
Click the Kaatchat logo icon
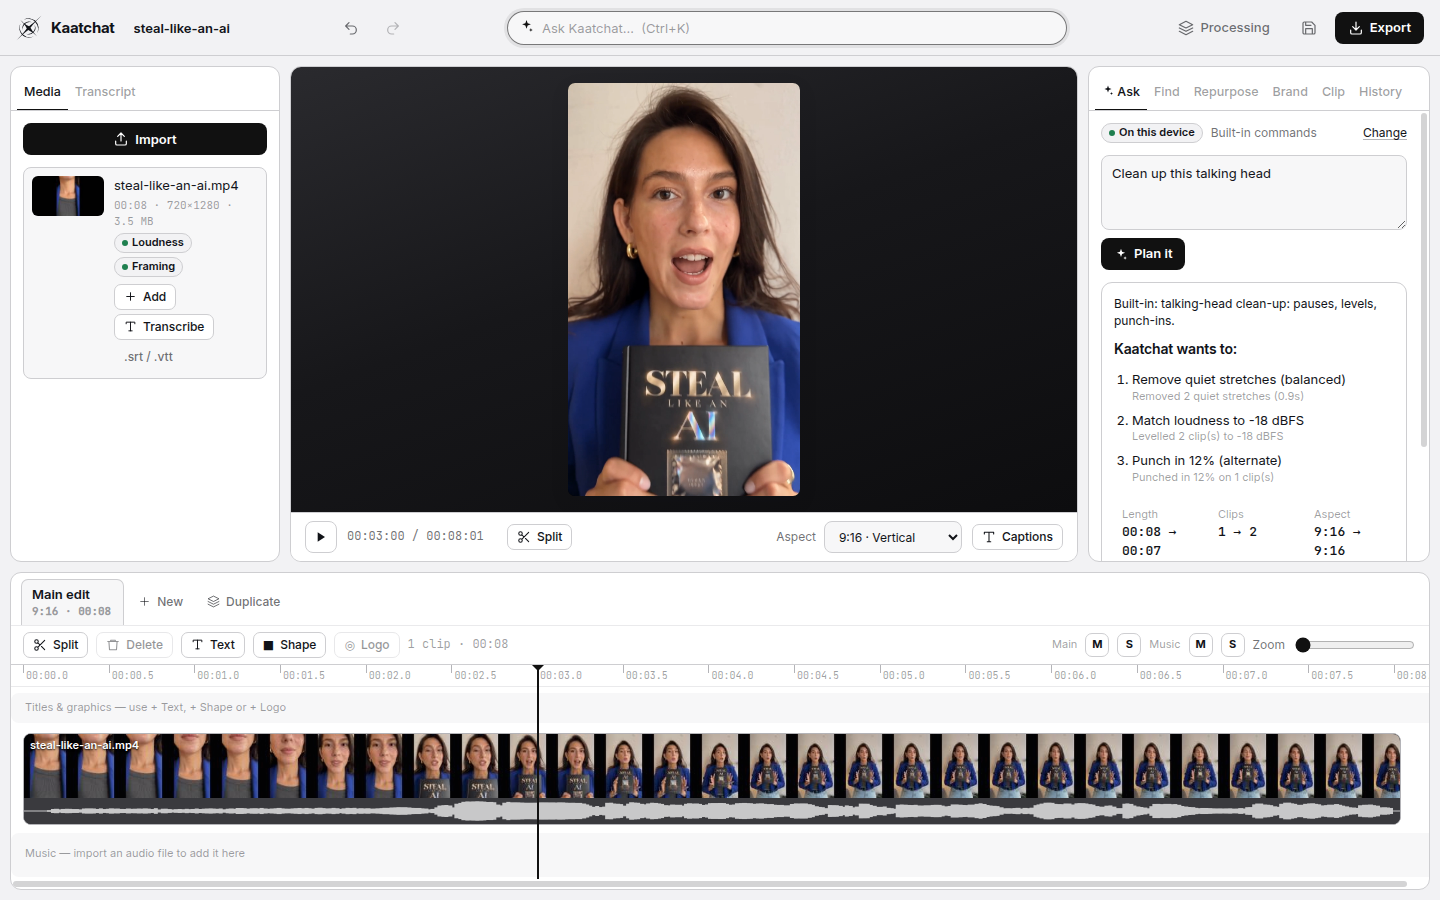(29, 28)
